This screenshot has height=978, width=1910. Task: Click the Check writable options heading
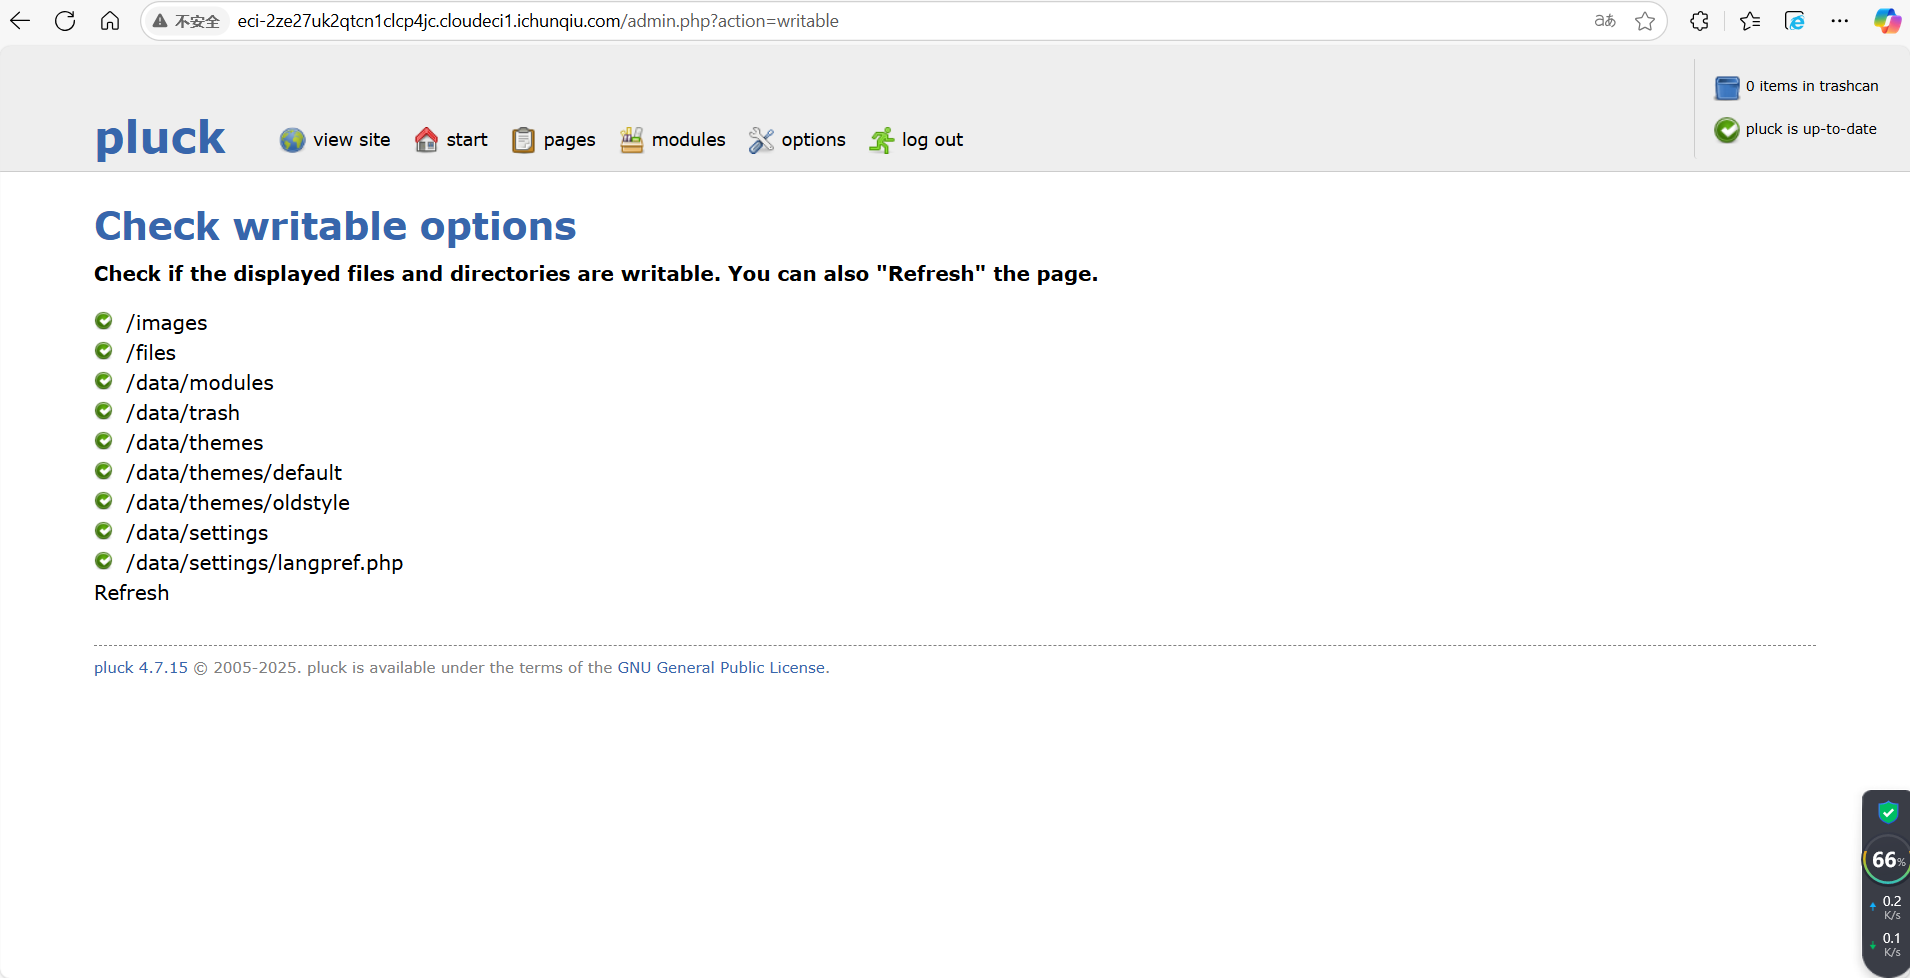[335, 227]
